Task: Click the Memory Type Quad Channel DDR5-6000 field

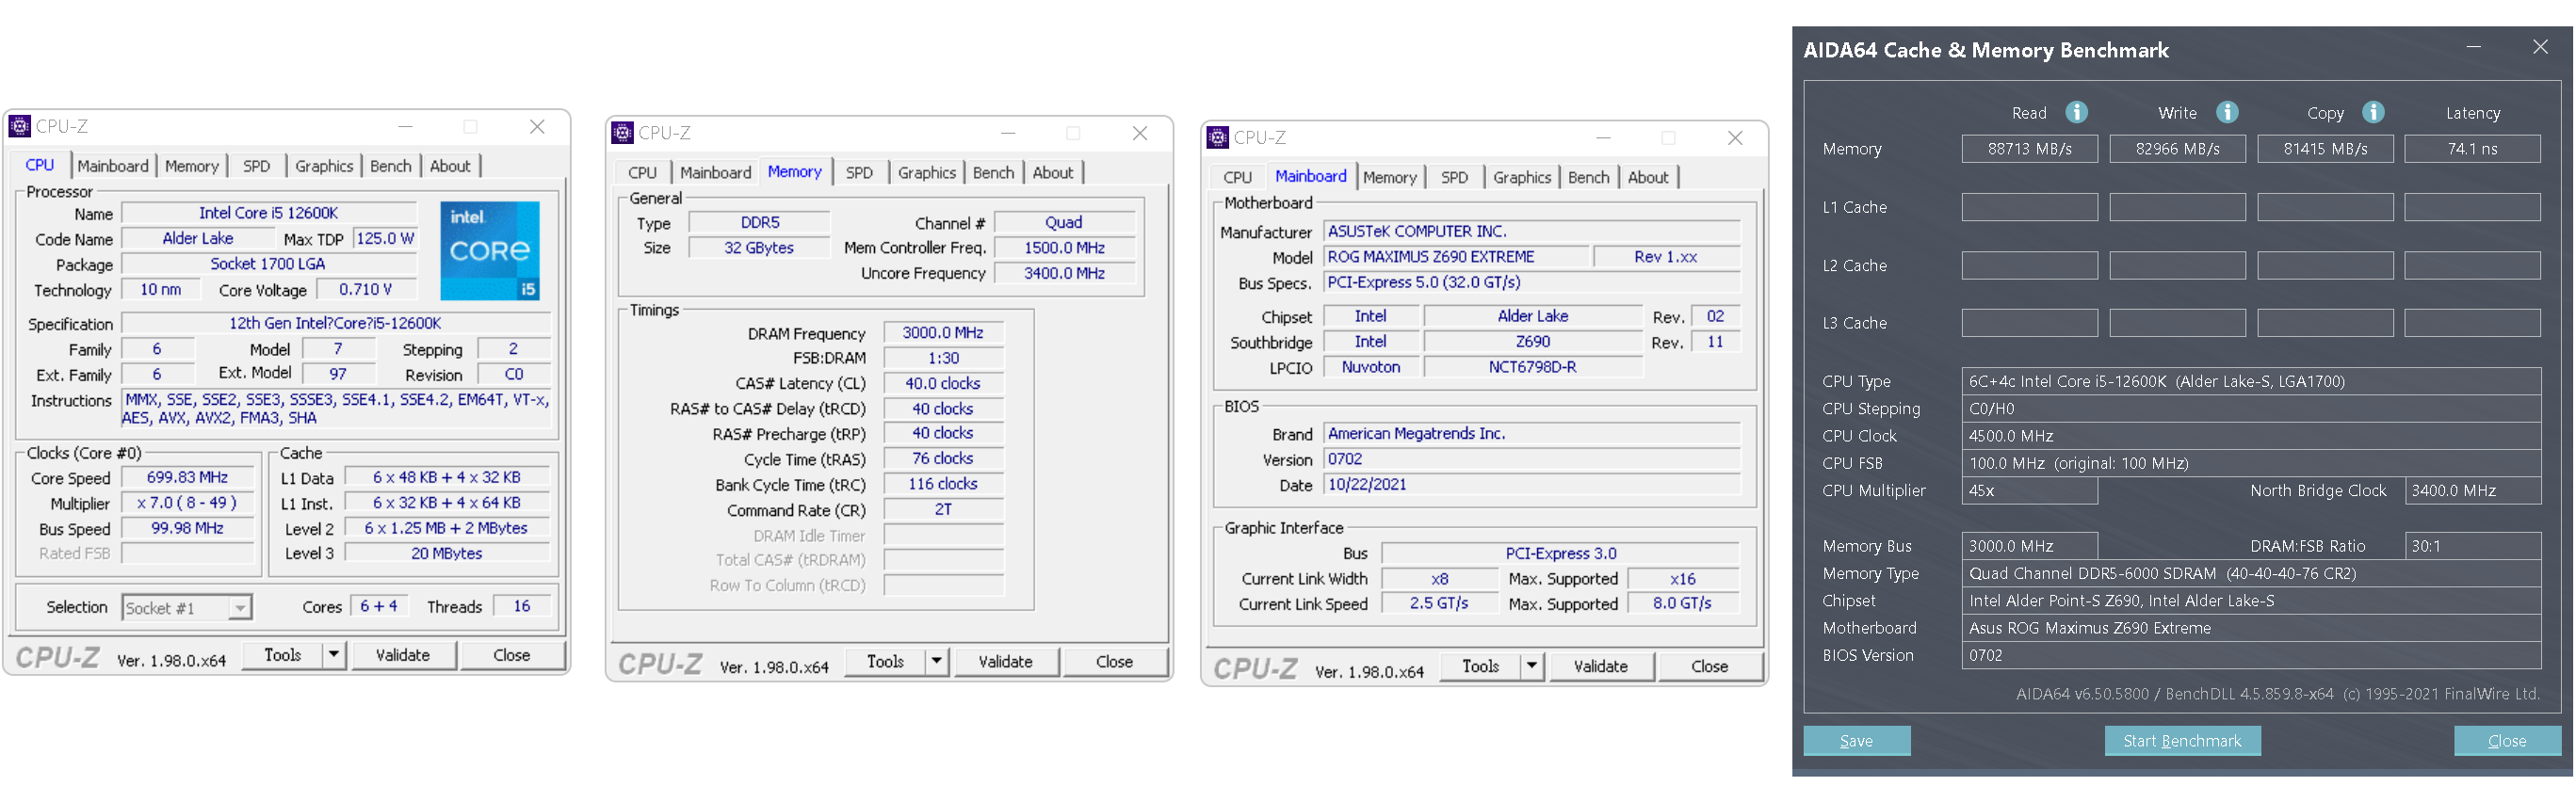Action: [2250, 573]
